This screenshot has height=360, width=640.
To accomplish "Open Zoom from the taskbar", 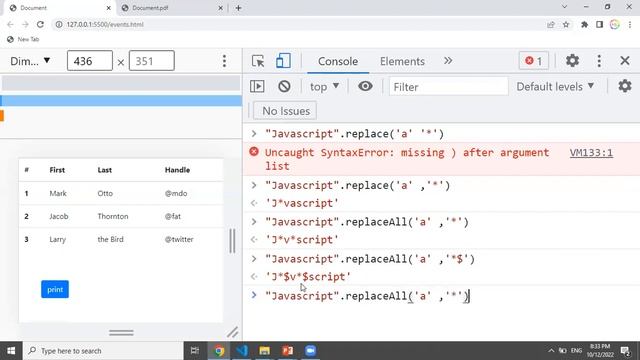I will coord(310,351).
